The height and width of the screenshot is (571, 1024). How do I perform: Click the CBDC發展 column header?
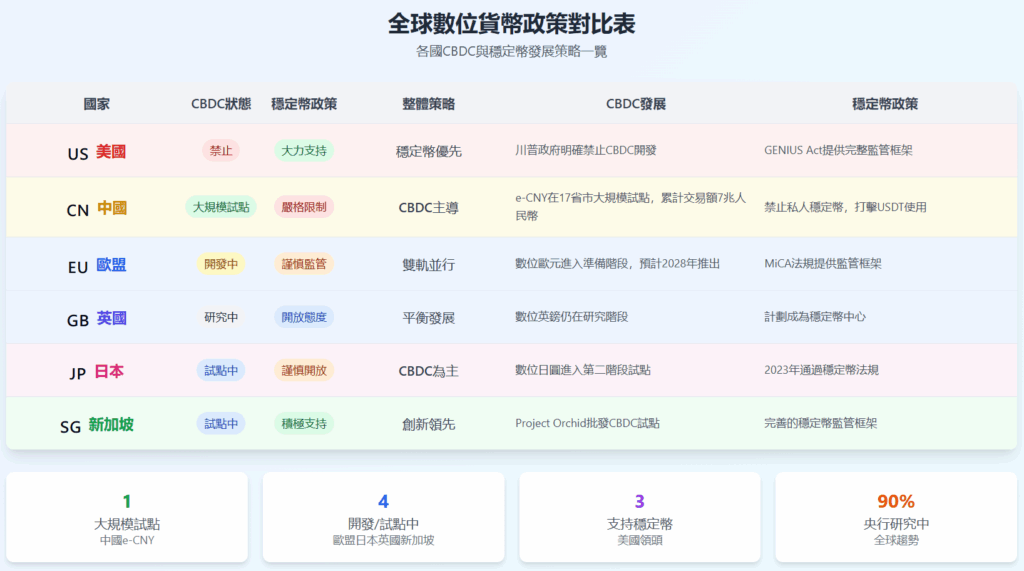pyautogui.click(x=635, y=104)
